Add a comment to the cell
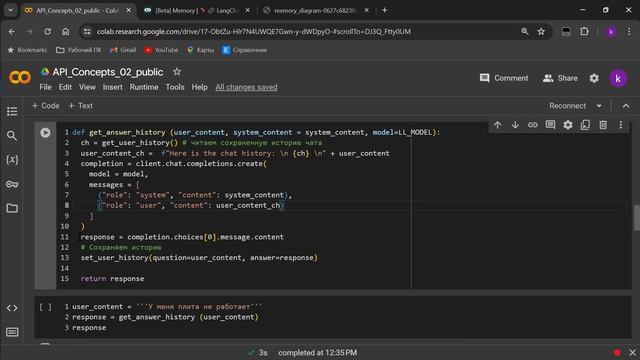 550,125
